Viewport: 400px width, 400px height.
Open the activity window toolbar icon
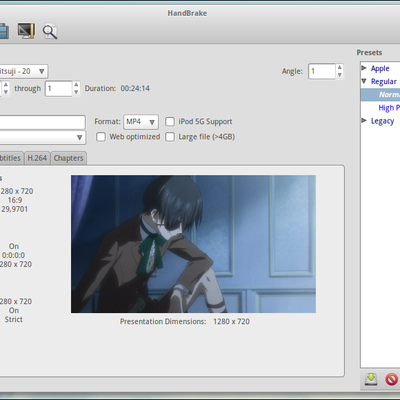[x=26, y=31]
